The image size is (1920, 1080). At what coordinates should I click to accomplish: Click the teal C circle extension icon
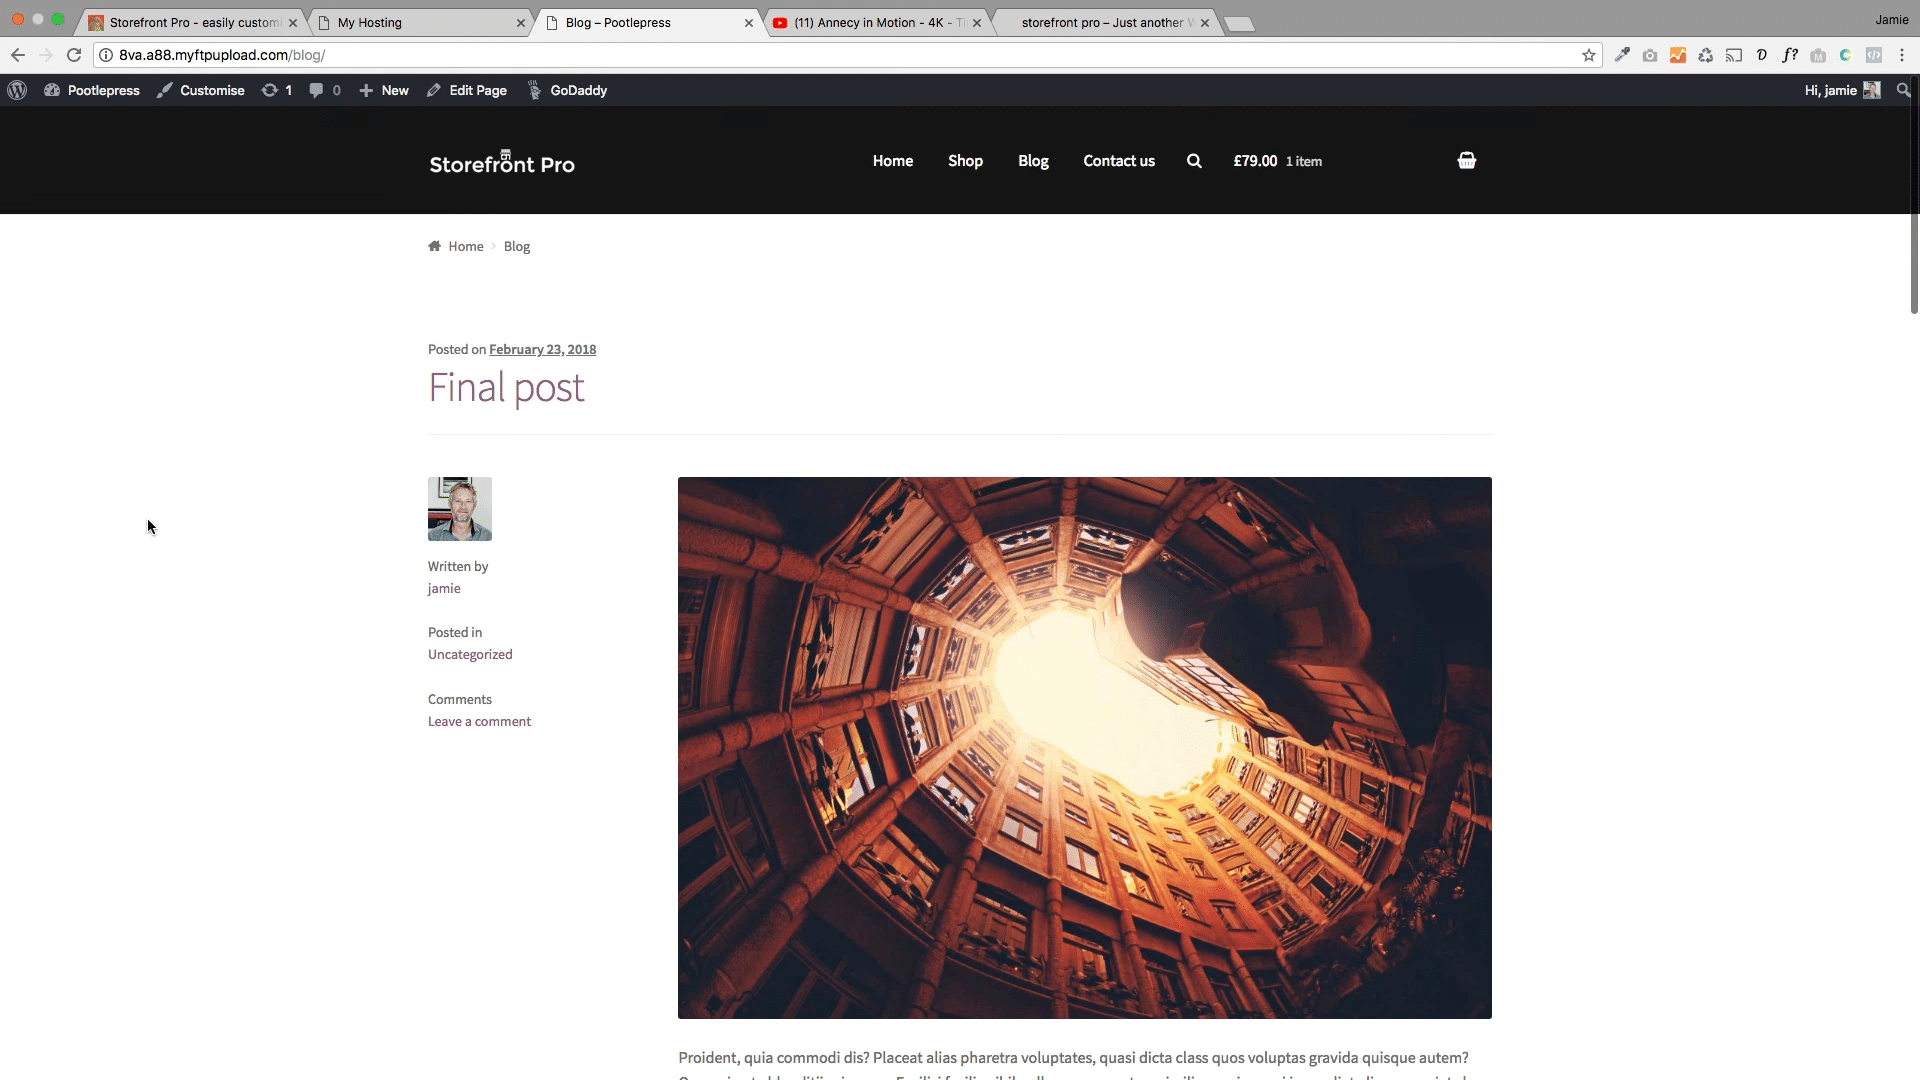1846,55
